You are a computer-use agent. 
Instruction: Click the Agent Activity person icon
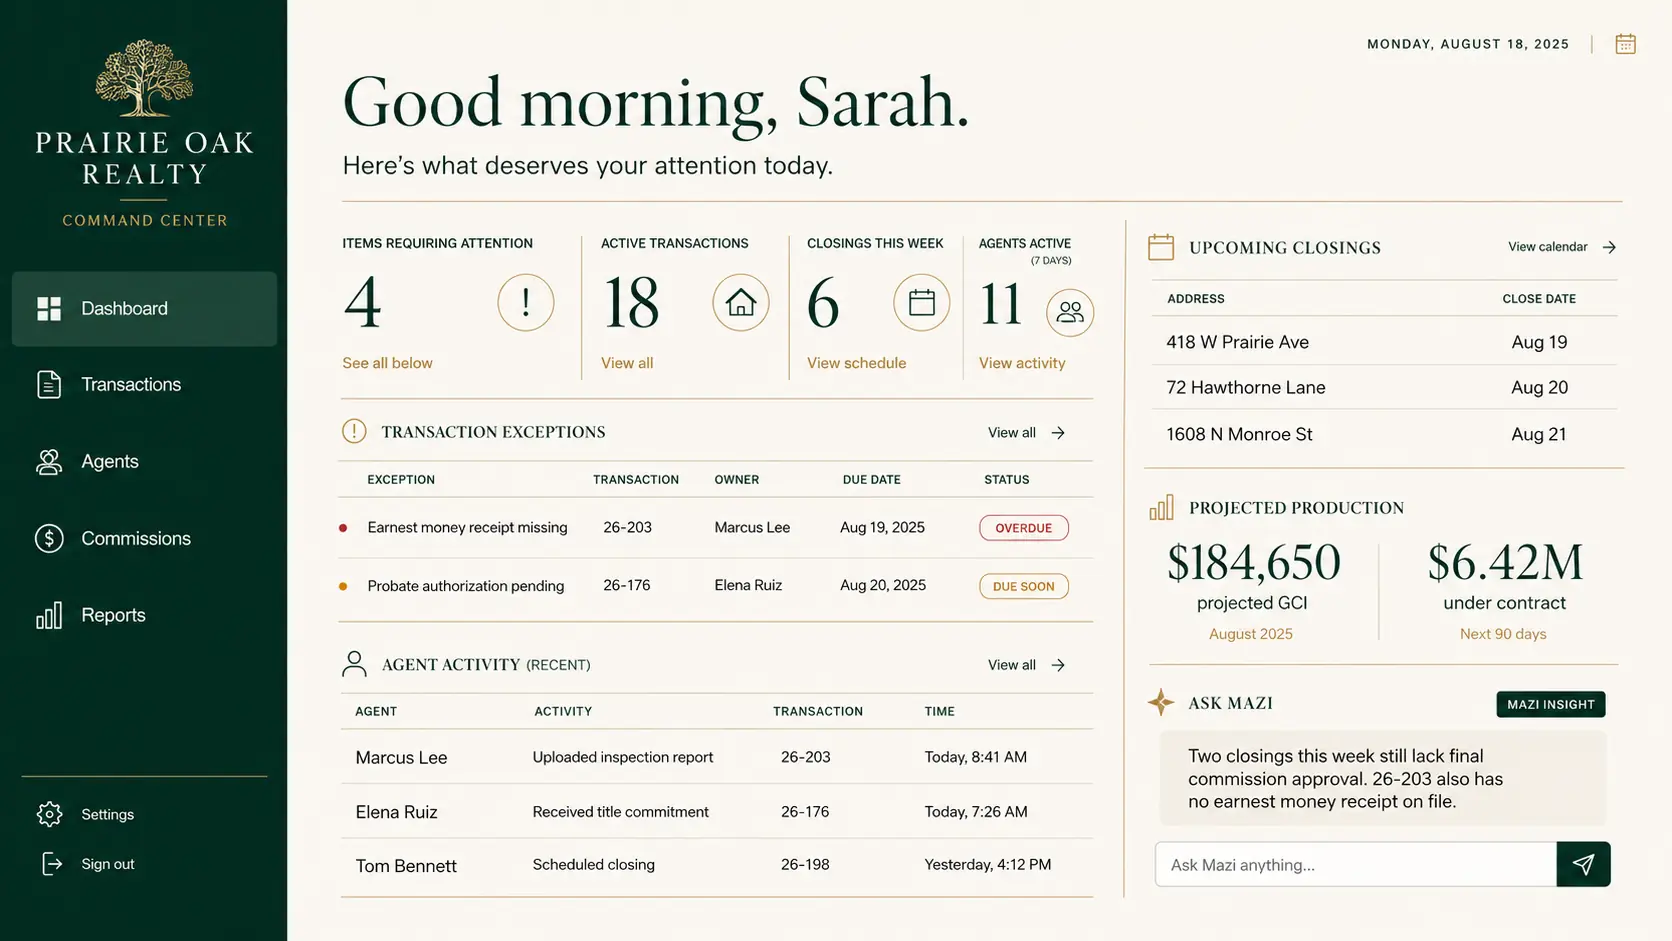(354, 664)
